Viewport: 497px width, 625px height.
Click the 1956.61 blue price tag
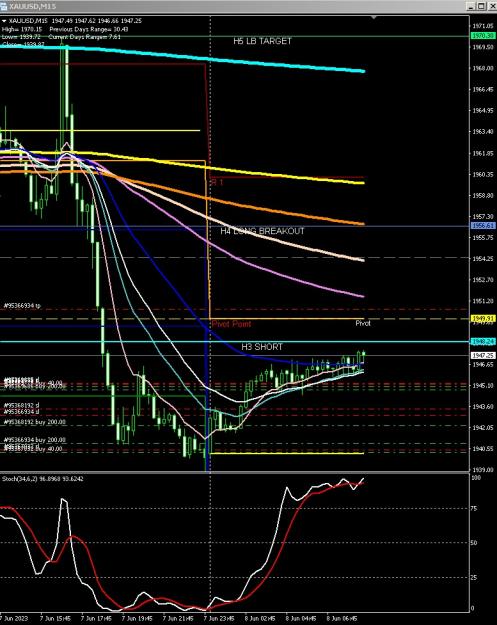483,226
